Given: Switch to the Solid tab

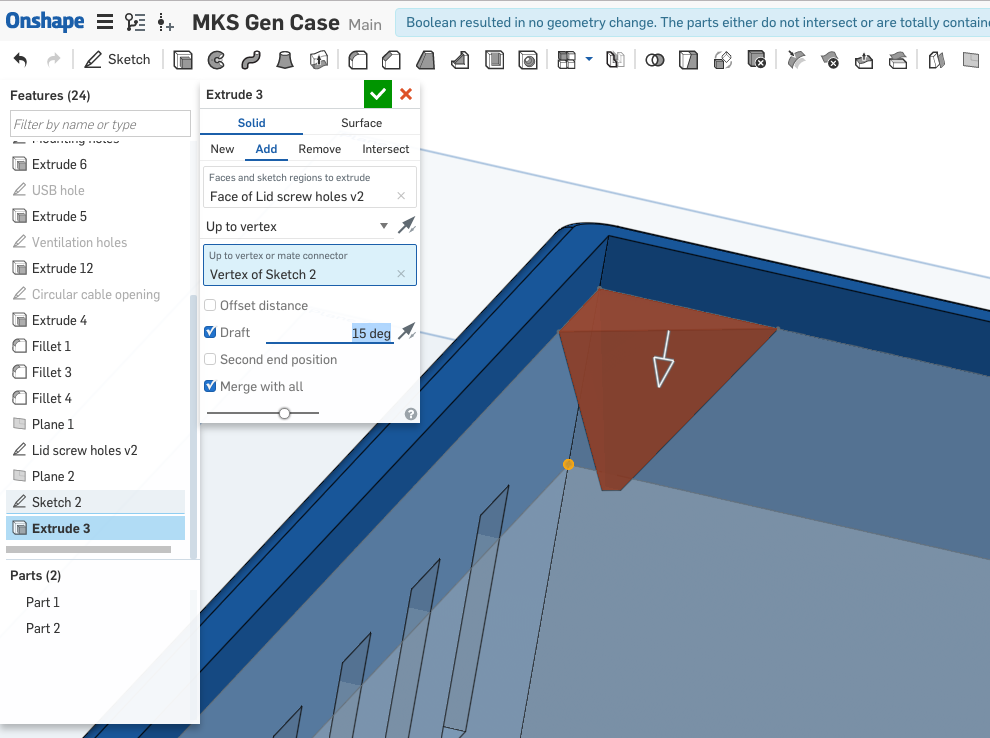Looking at the screenshot, I should pyautogui.click(x=251, y=122).
